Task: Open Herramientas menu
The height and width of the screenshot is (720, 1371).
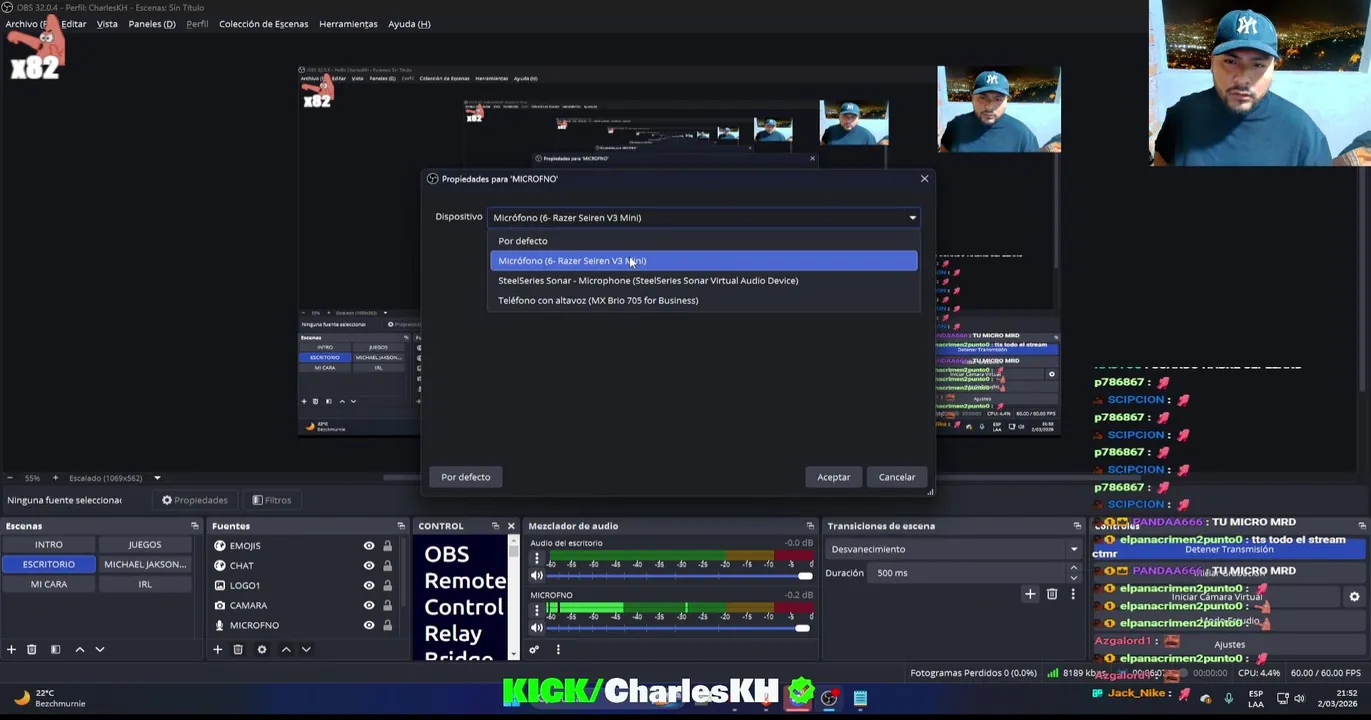Action: click(348, 24)
